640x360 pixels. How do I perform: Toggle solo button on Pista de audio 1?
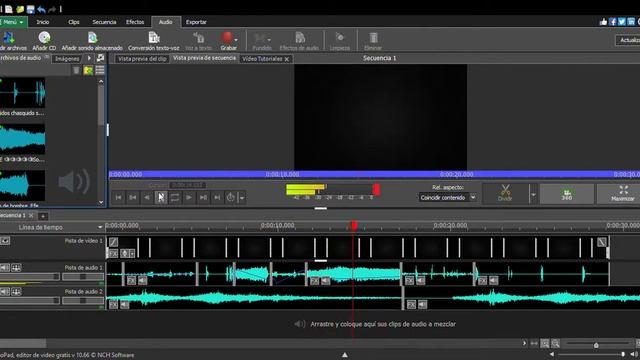click(x=16, y=268)
